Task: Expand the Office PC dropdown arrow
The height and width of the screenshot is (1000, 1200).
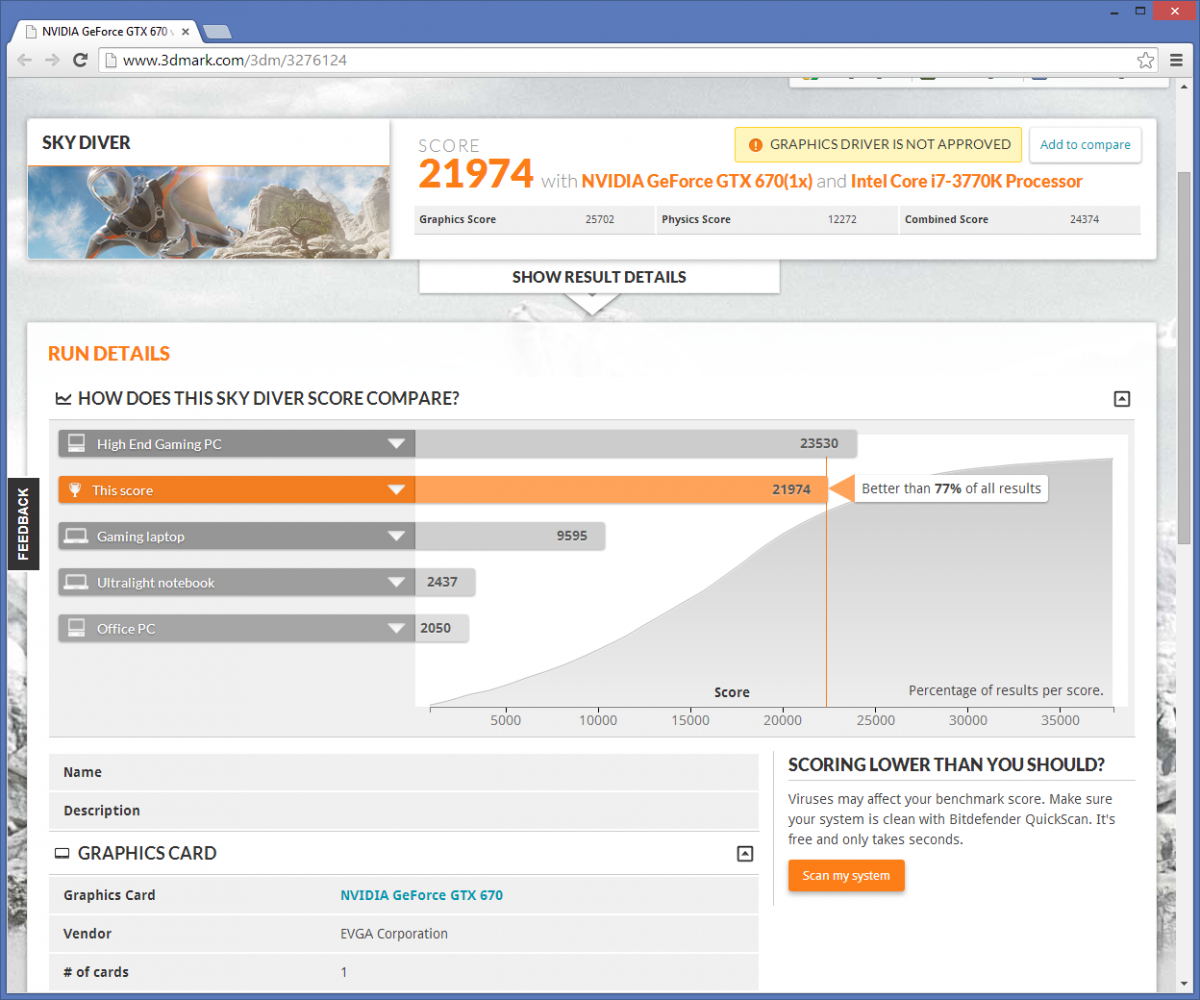Action: pyautogui.click(x=397, y=628)
